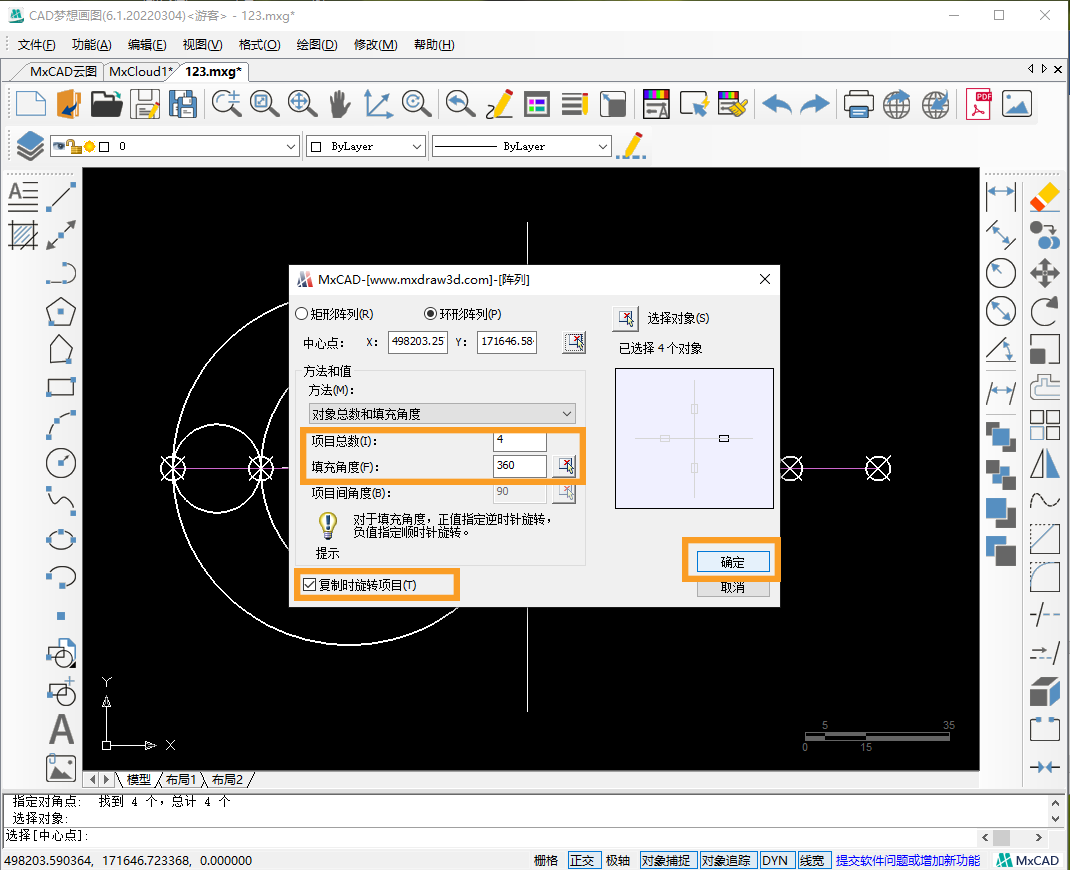
Task: Select the polar array radio button
Action: coord(431,314)
